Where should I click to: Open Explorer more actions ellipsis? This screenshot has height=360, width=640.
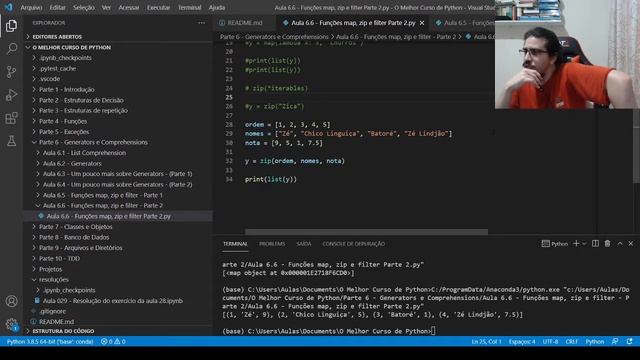pyautogui.click(x=202, y=23)
